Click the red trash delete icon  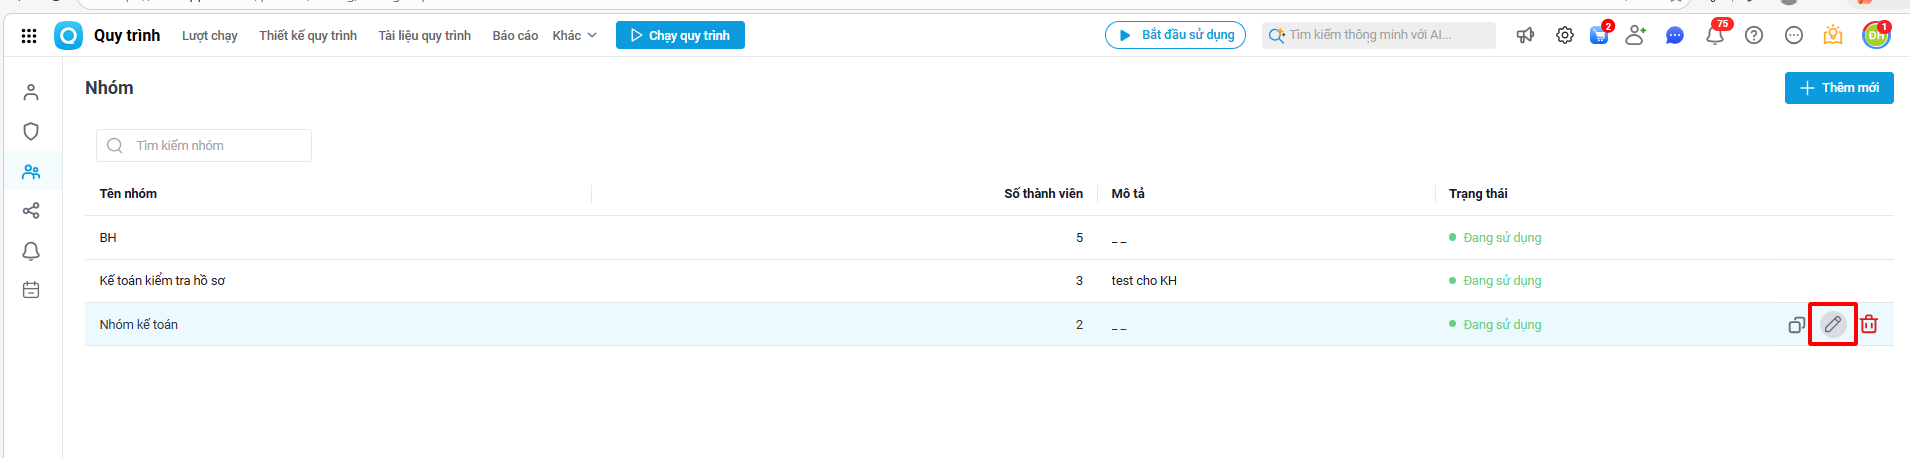click(x=1869, y=324)
